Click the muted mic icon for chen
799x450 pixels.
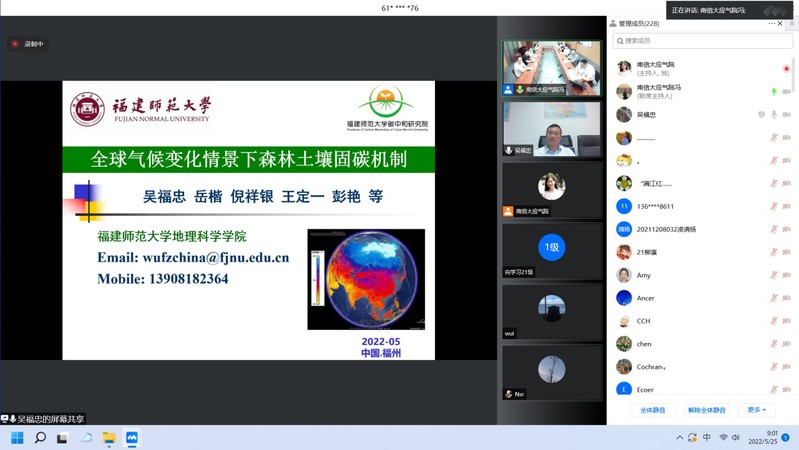pyautogui.click(x=774, y=344)
